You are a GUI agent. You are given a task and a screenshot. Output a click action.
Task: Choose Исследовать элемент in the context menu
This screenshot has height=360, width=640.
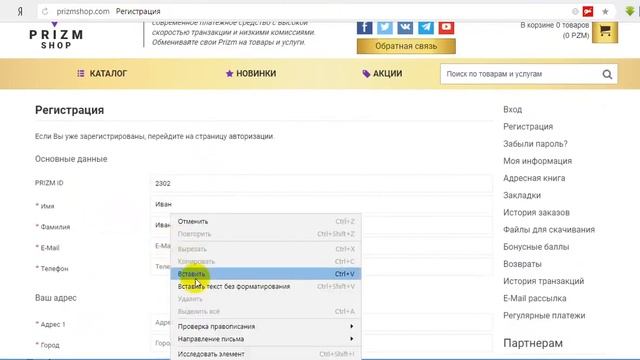(x=266, y=354)
